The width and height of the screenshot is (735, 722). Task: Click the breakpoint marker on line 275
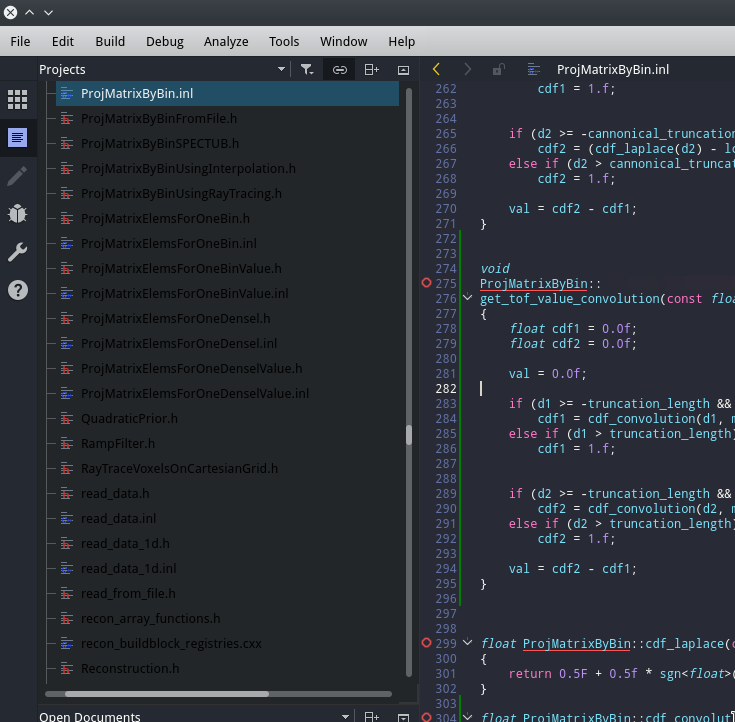tap(427, 283)
